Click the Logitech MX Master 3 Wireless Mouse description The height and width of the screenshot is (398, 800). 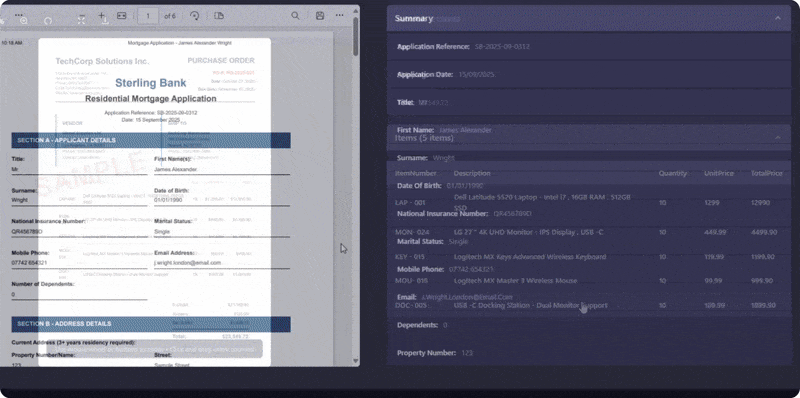coord(515,281)
